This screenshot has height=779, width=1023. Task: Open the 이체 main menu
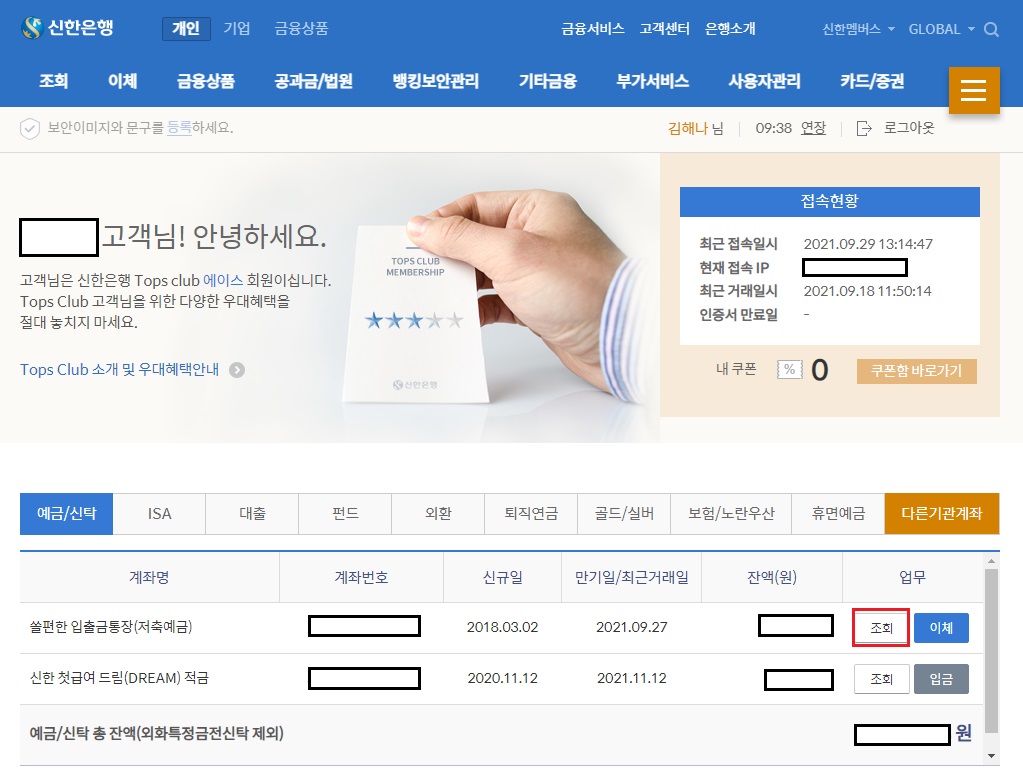[123, 81]
